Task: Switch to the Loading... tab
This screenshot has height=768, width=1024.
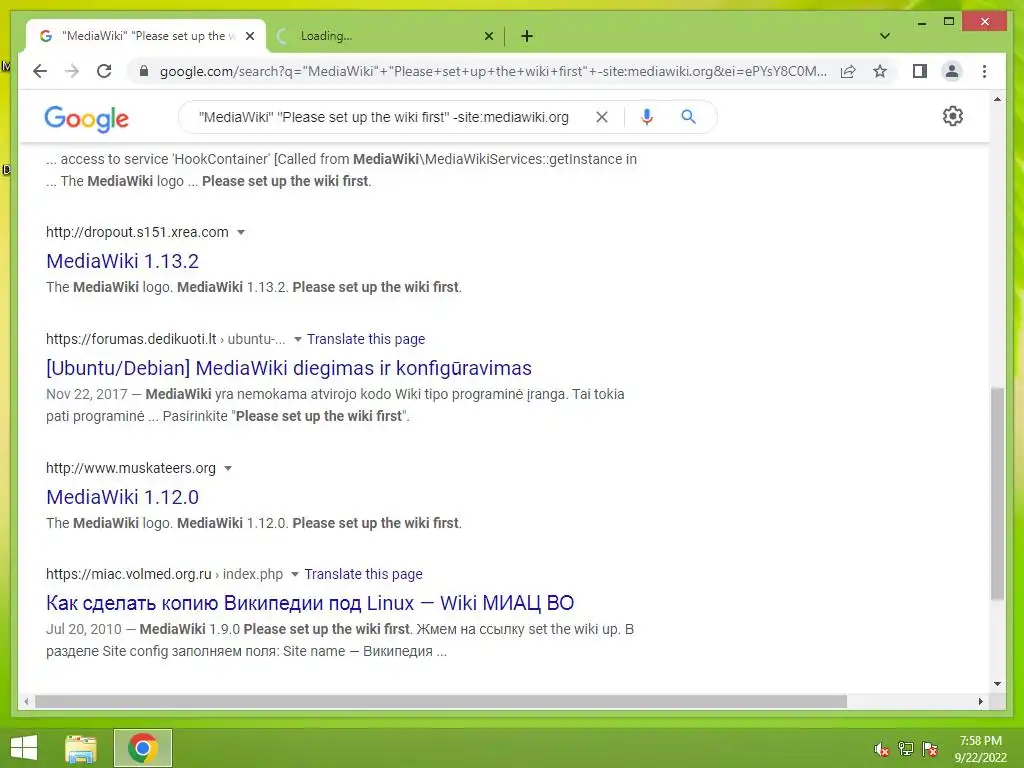Action: [385, 36]
